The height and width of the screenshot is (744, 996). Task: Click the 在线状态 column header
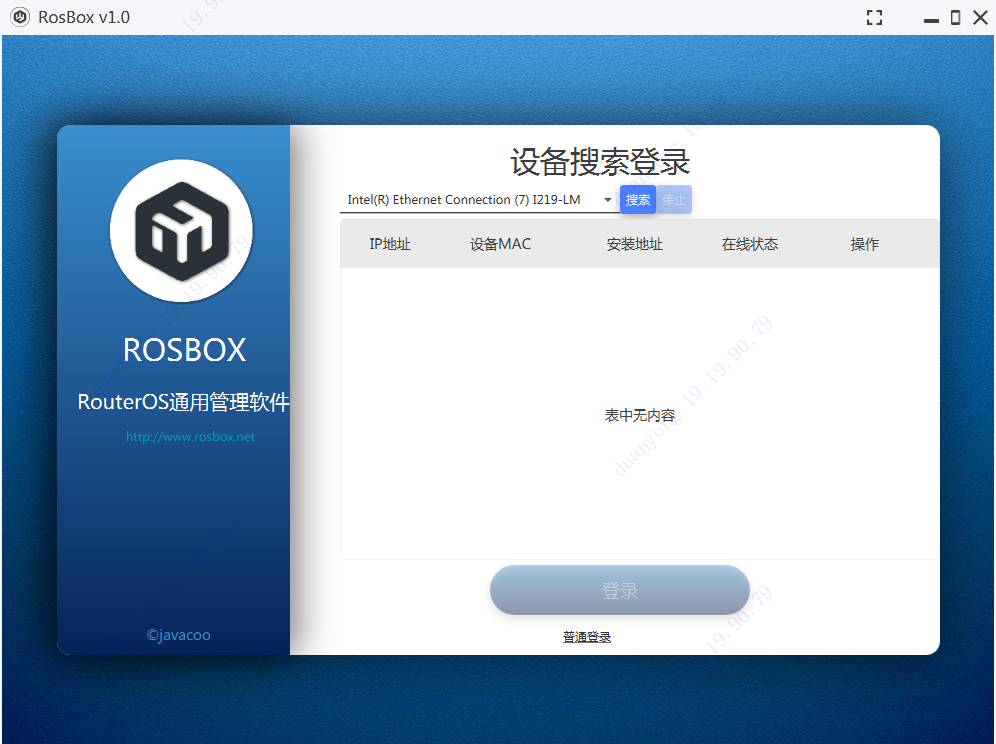[750, 244]
